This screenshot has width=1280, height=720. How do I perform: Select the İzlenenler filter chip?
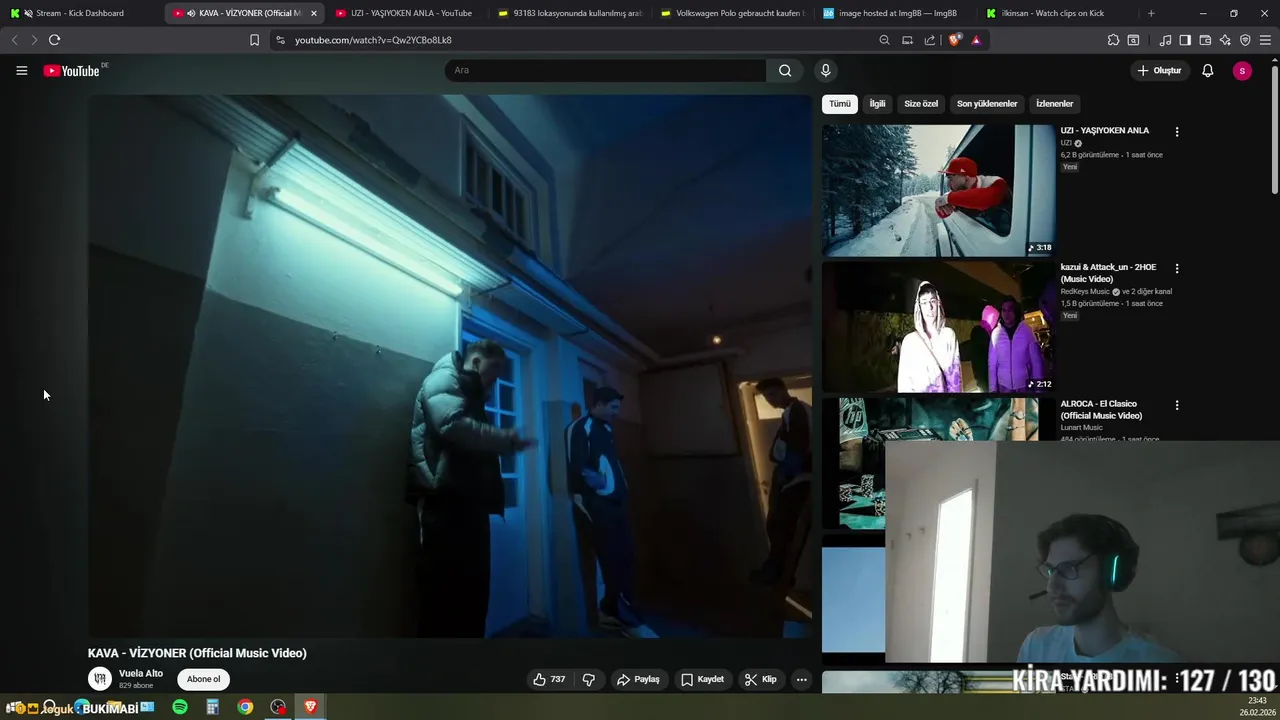point(1054,104)
